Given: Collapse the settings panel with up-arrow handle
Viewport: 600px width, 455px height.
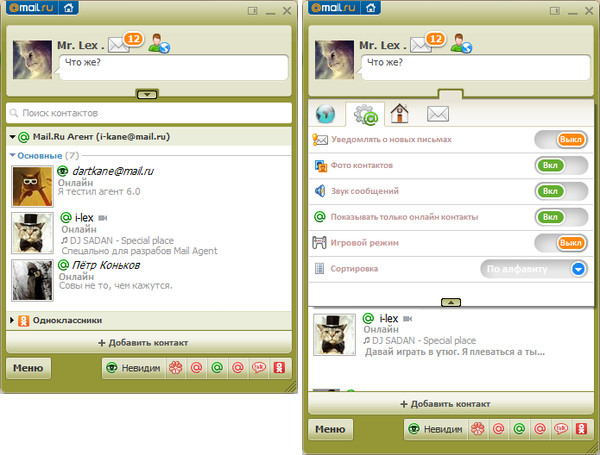Looking at the screenshot, I should click(451, 303).
